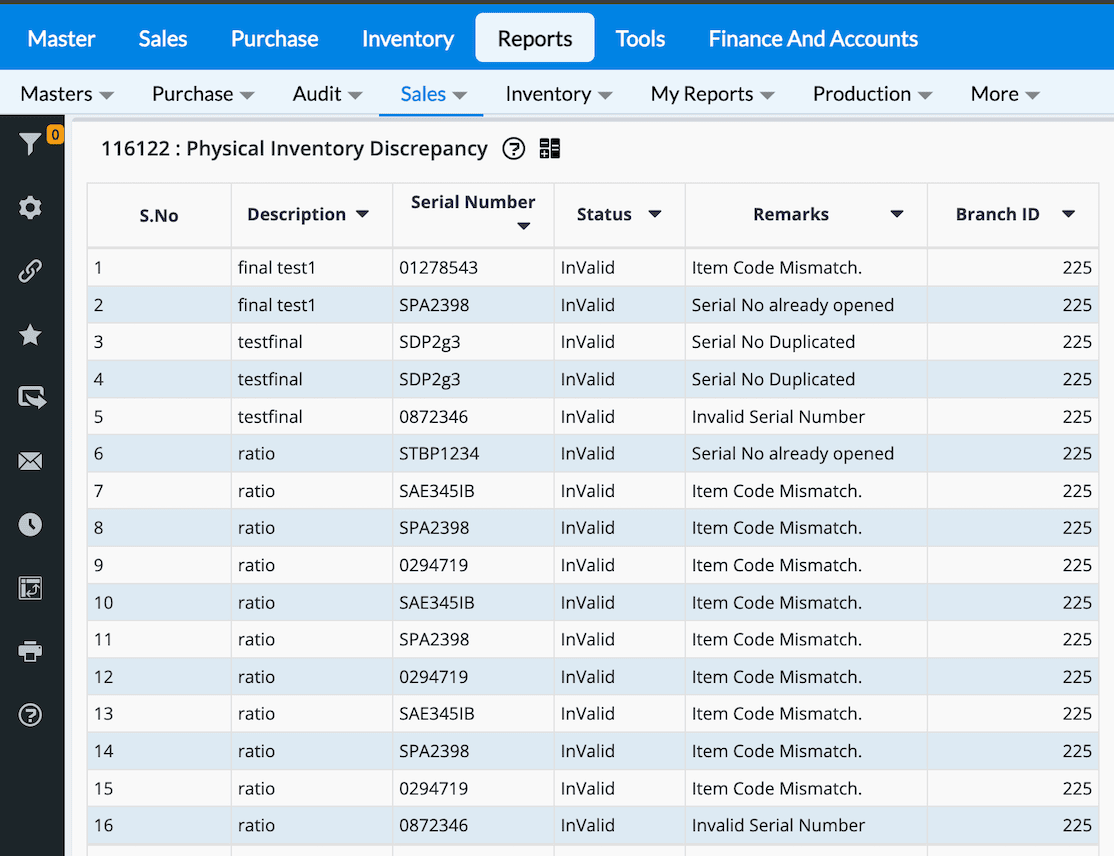Click the clock schedule icon in the sidebar
1114x856 pixels.
30,524
